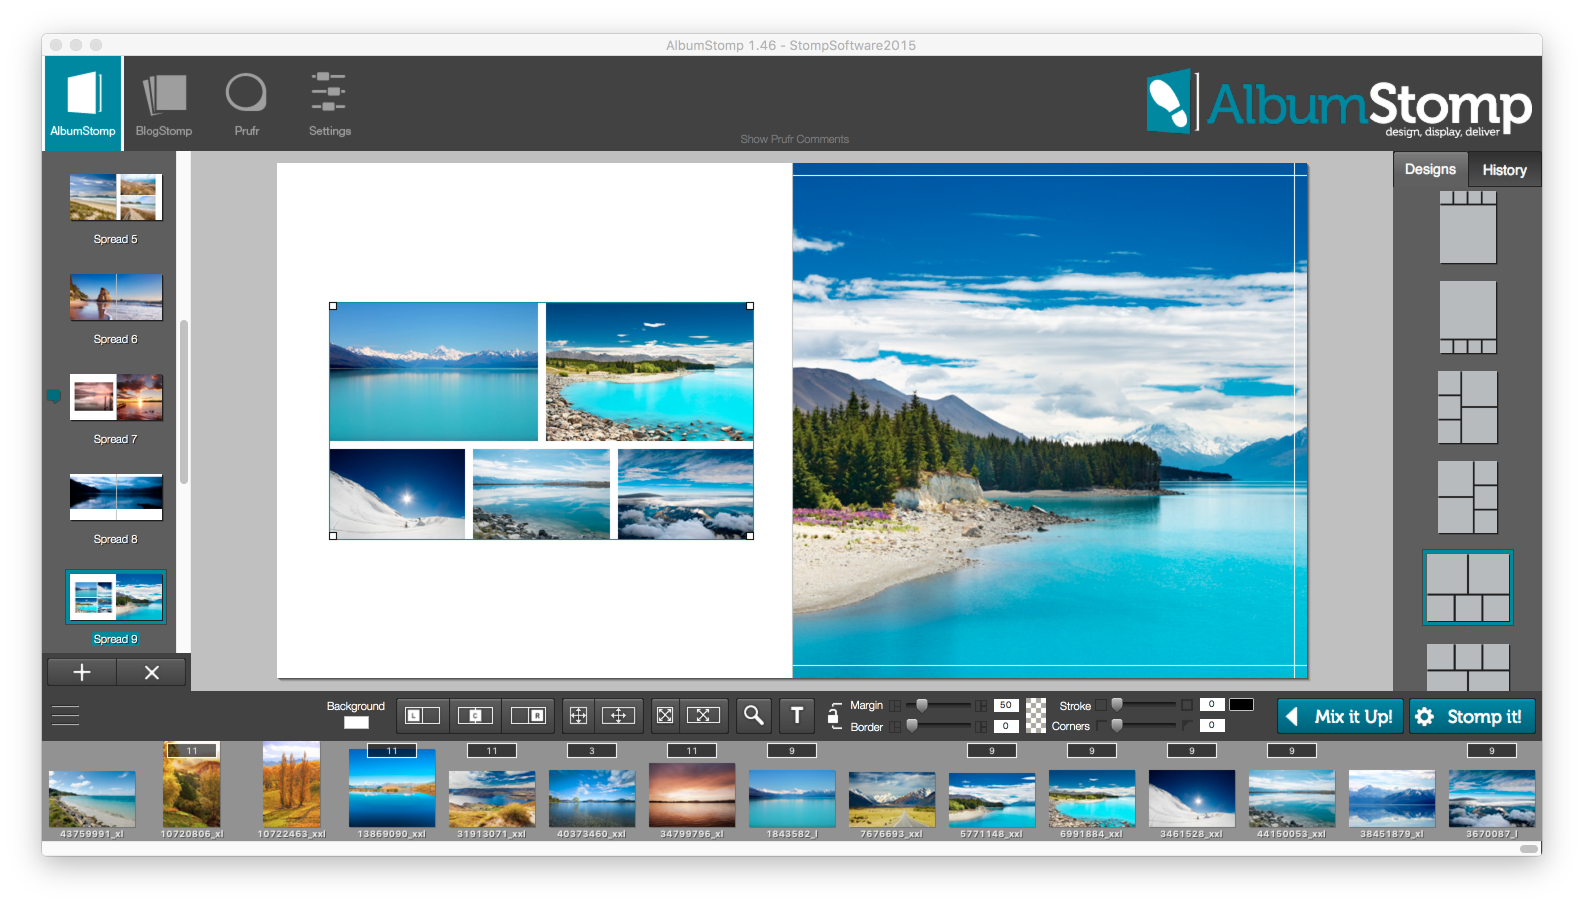The height and width of the screenshot is (906, 1584).
Task: Click the wide fit-to-frame cross icon
Action: (x=703, y=715)
